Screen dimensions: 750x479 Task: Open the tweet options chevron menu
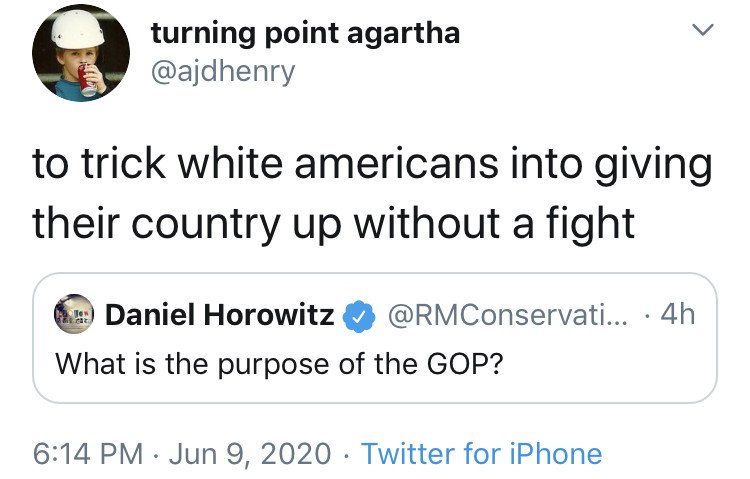tap(705, 33)
